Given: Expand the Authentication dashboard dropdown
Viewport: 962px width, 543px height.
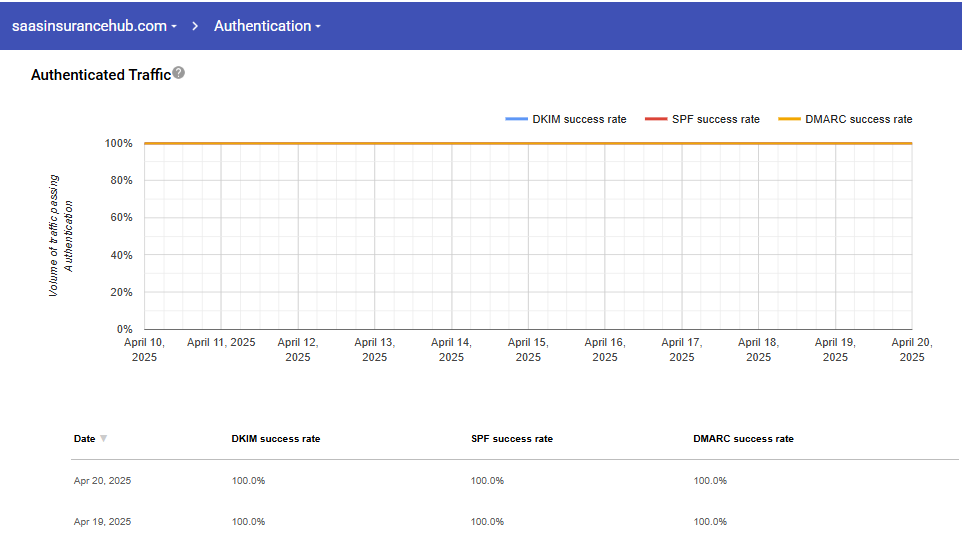Looking at the screenshot, I should pyautogui.click(x=267, y=26).
